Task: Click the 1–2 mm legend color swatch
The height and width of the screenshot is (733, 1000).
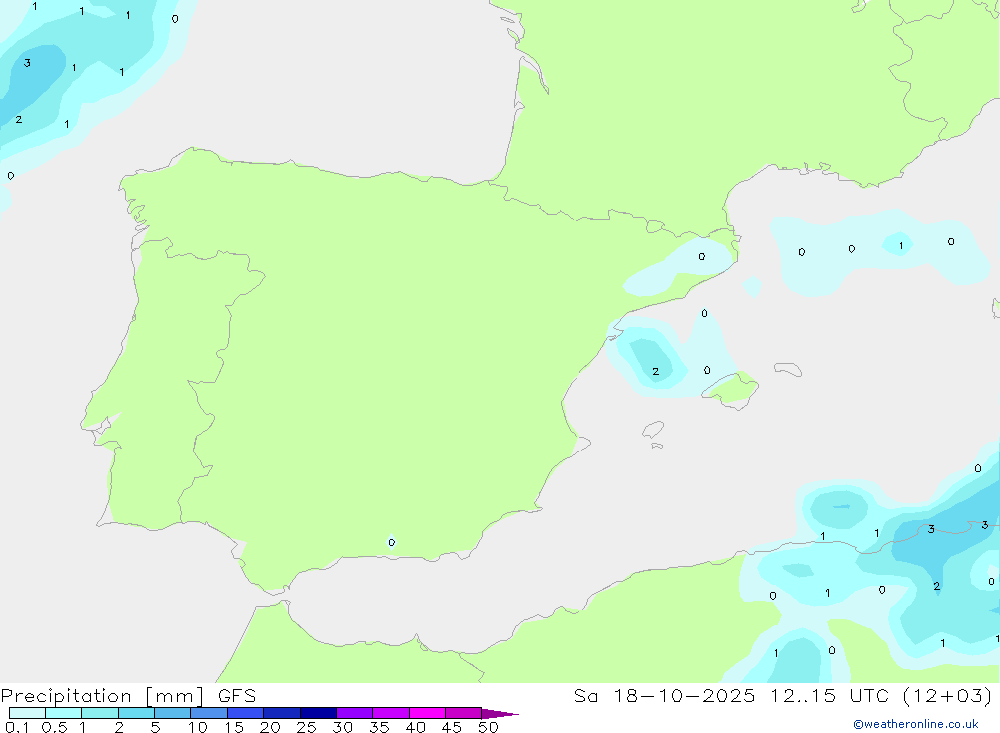Action: click(99, 713)
